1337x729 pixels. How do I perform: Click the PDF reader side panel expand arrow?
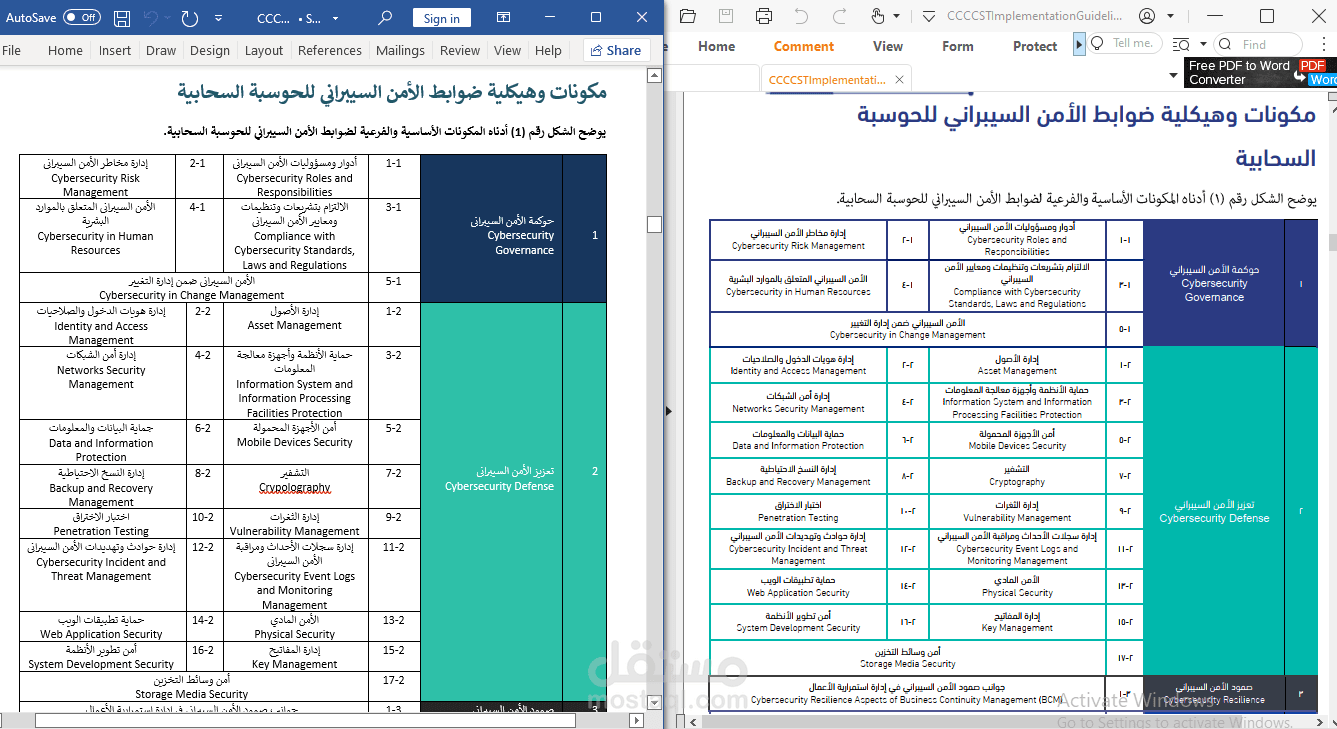point(669,411)
